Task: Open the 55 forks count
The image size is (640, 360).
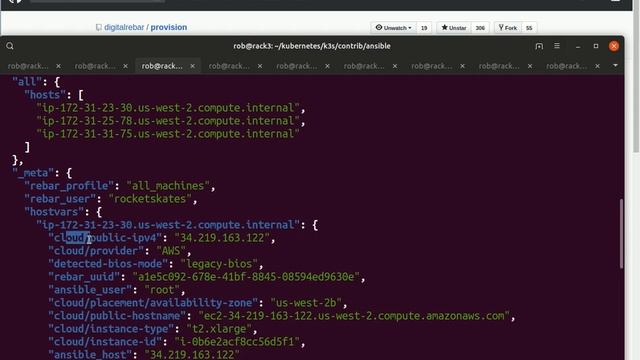Action: point(529,28)
